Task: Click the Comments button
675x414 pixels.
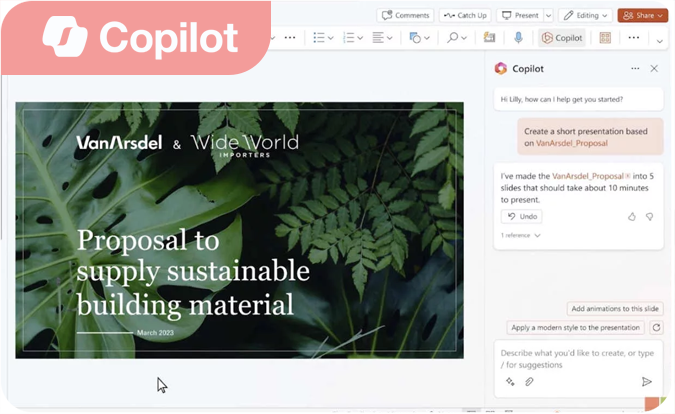Action: pos(406,15)
